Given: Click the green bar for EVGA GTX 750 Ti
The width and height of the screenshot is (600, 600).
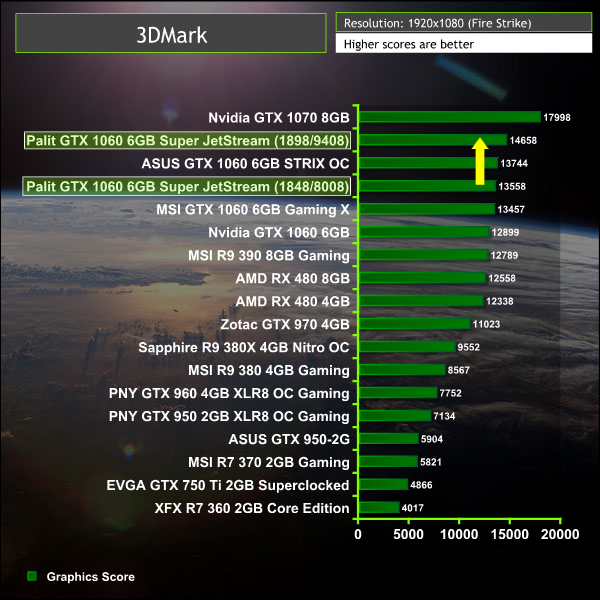Looking at the screenshot, I should [383, 484].
